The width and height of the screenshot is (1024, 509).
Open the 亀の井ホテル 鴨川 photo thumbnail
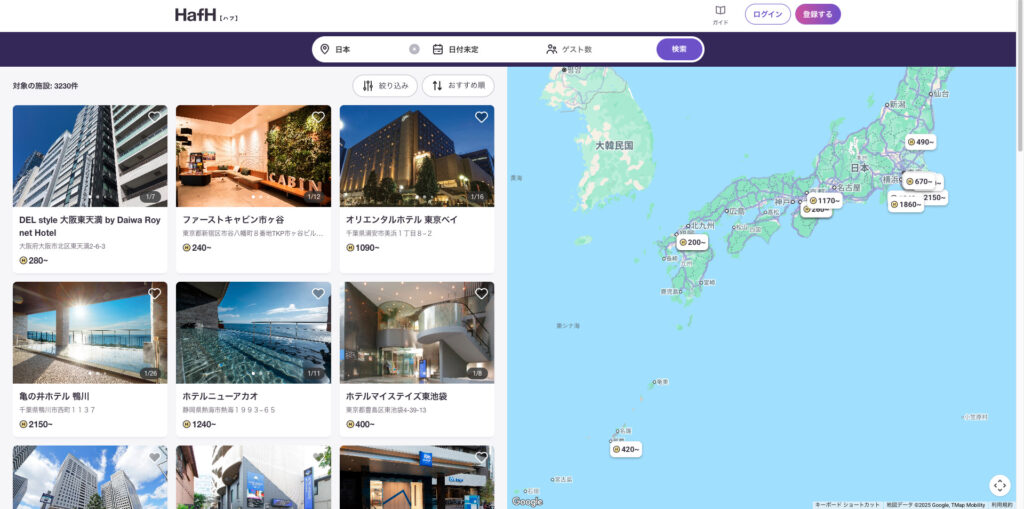point(90,332)
